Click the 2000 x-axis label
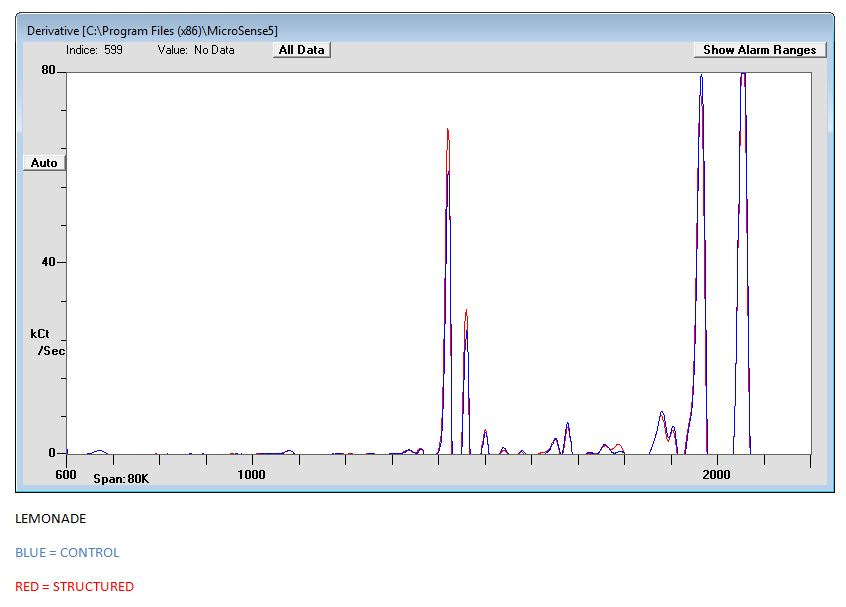The width and height of the screenshot is (846, 607). 717,475
